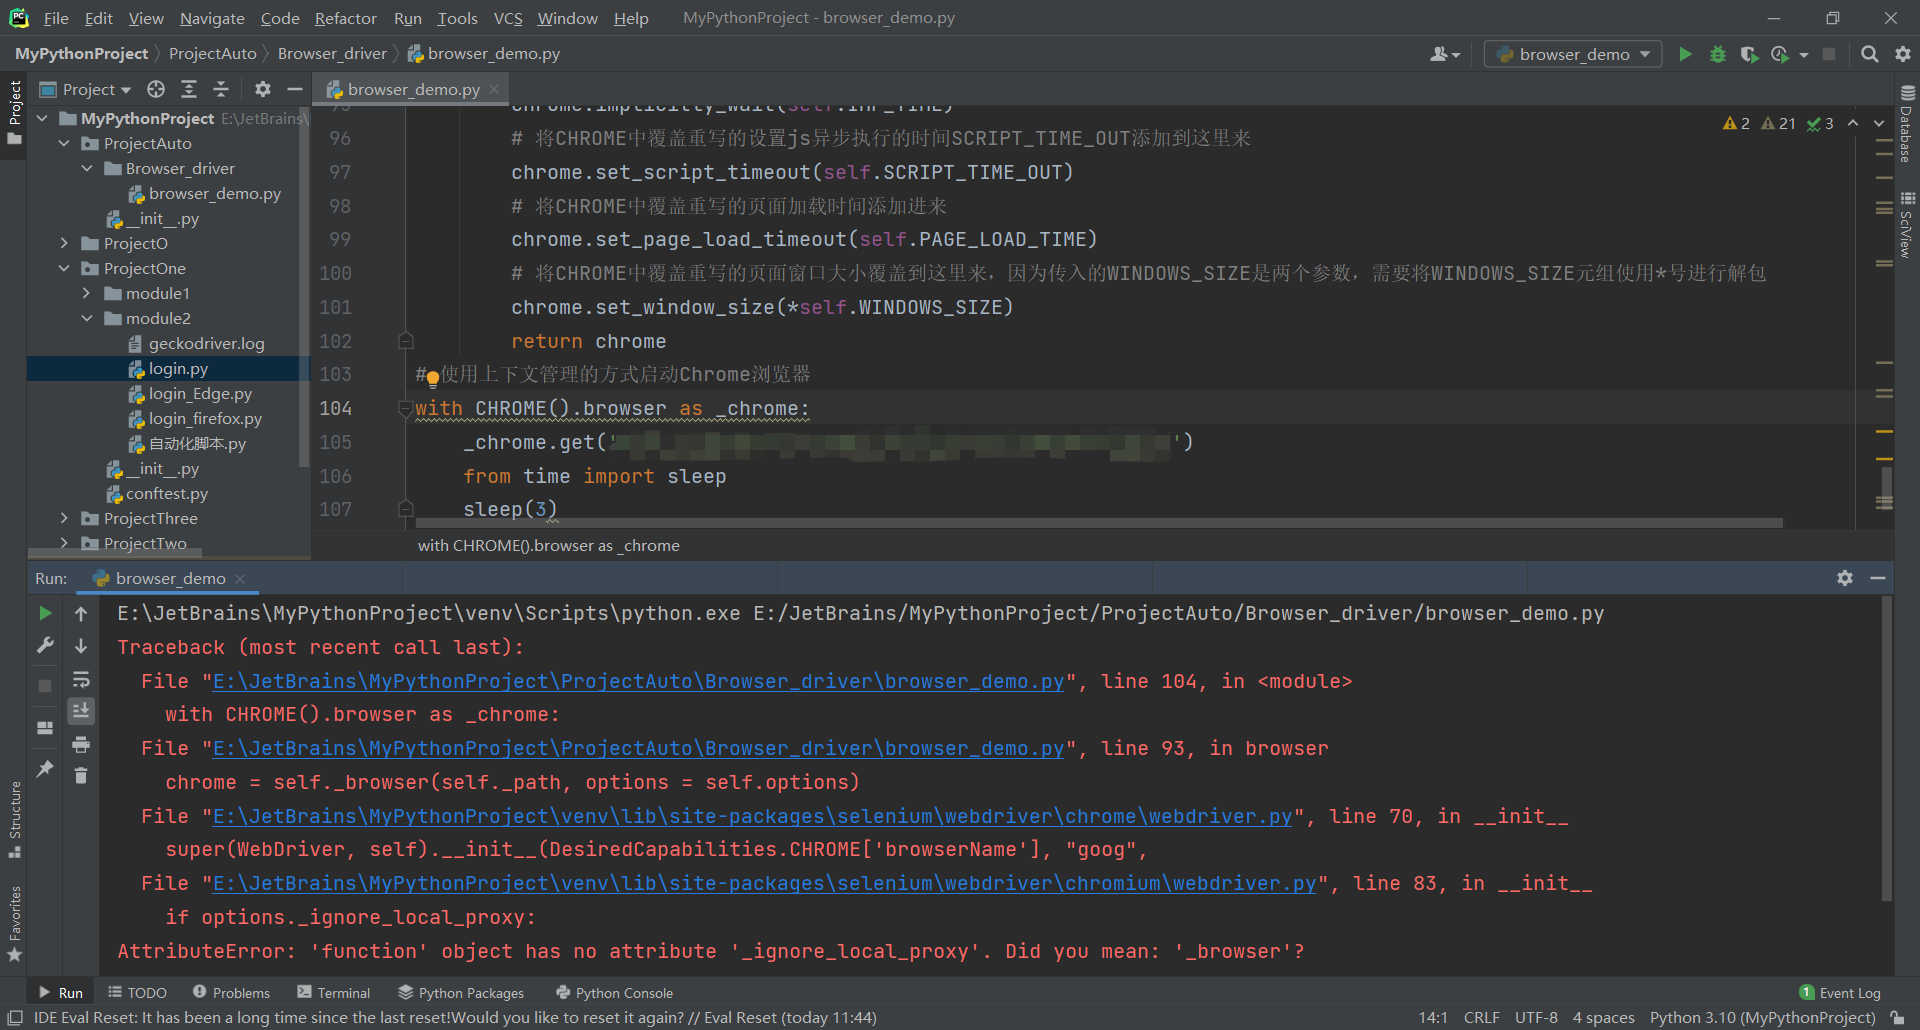Open the Refactor menu

click(x=345, y=18)
